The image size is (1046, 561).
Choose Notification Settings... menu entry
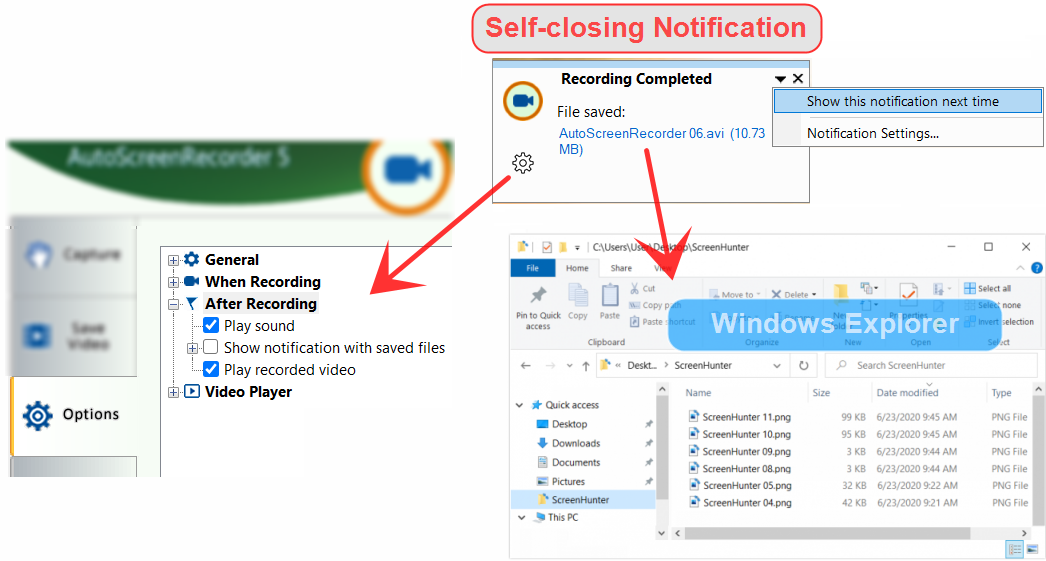click(872, 133)
